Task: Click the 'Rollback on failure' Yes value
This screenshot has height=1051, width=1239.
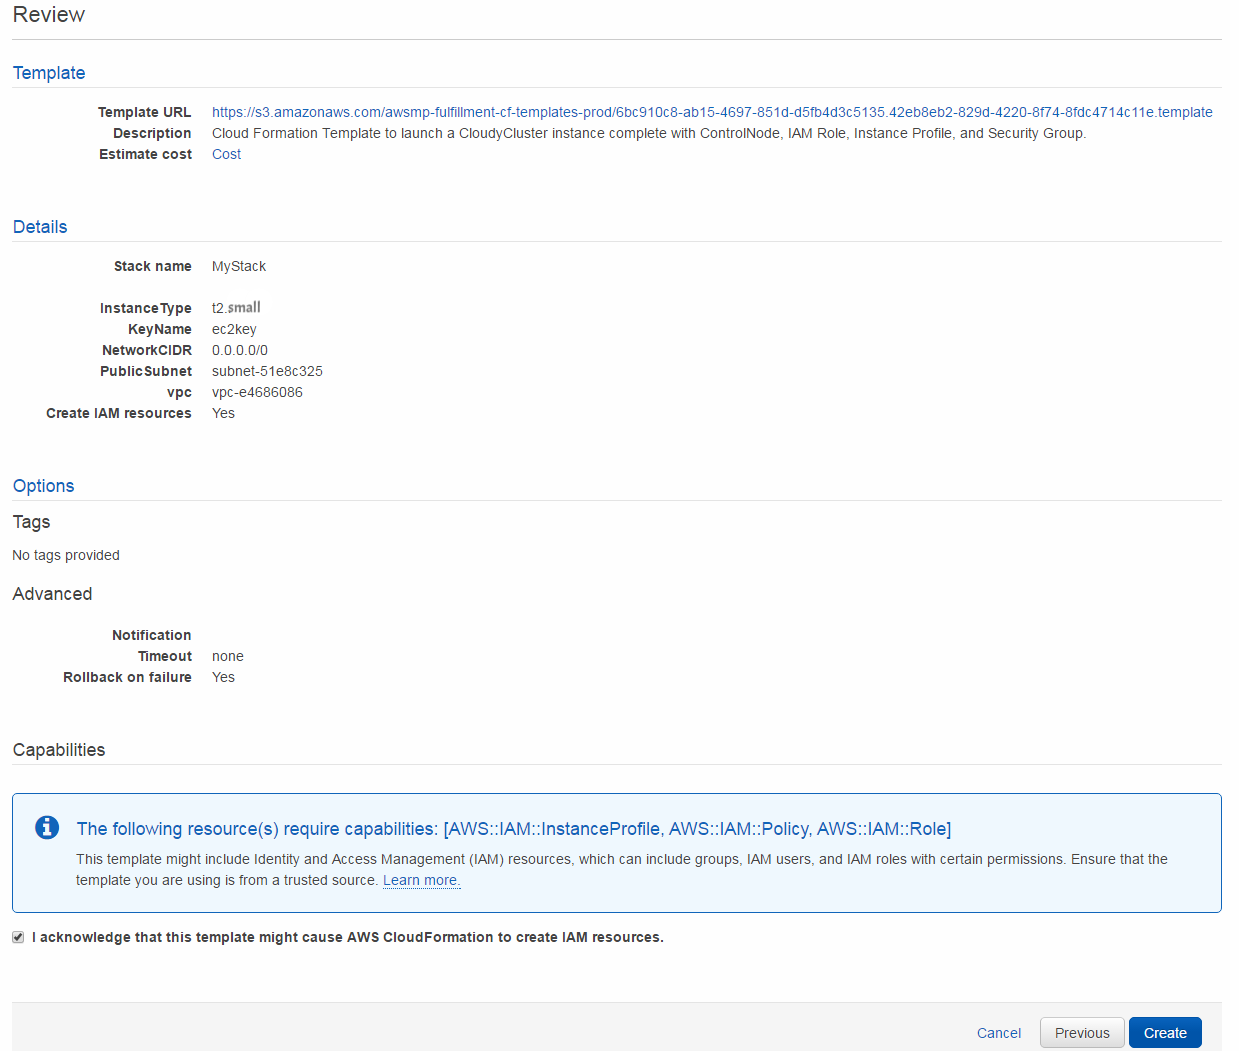Action: coord(223,677)
